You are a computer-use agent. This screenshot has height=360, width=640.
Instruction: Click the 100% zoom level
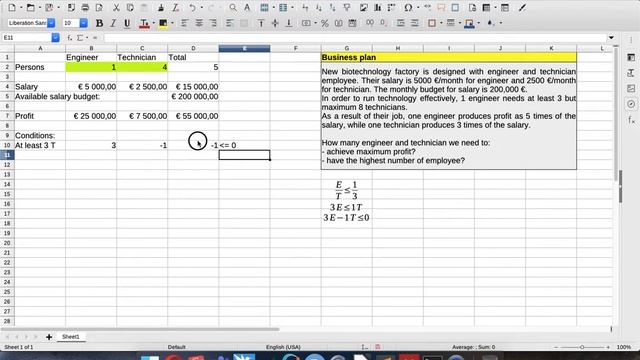(623, 347)
